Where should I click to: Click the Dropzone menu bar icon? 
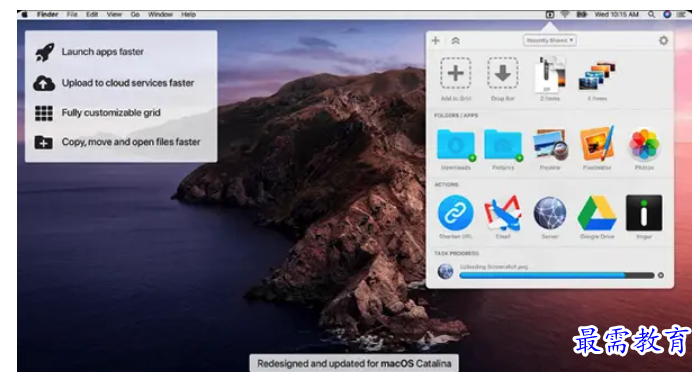pyautogui.click(x=550, y=15)
